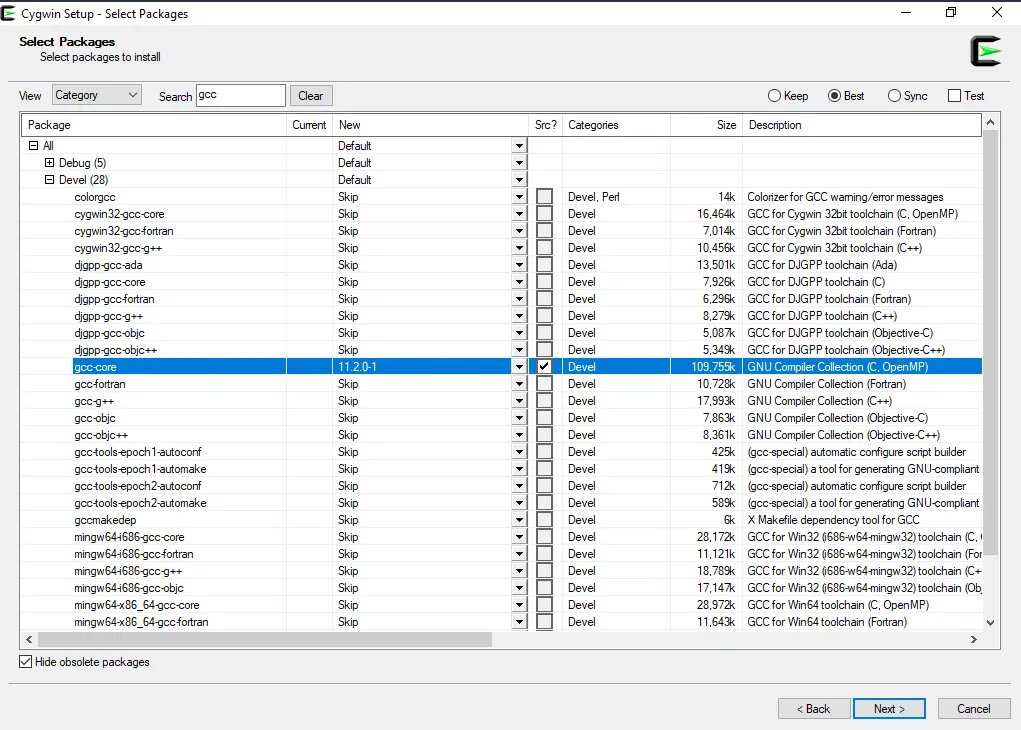This screenshot has width=1021, height=730.
Task: Open version dropdown for mingw64-x86_64-gcc-core
Action: (519, 605)
